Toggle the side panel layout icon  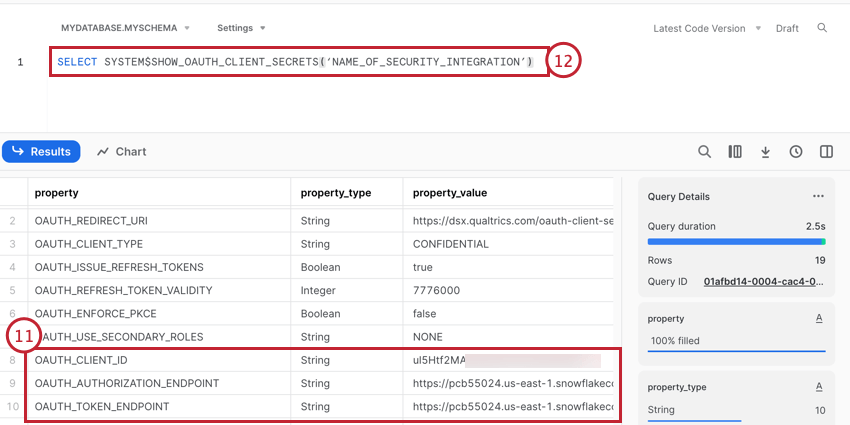[826, 152]
